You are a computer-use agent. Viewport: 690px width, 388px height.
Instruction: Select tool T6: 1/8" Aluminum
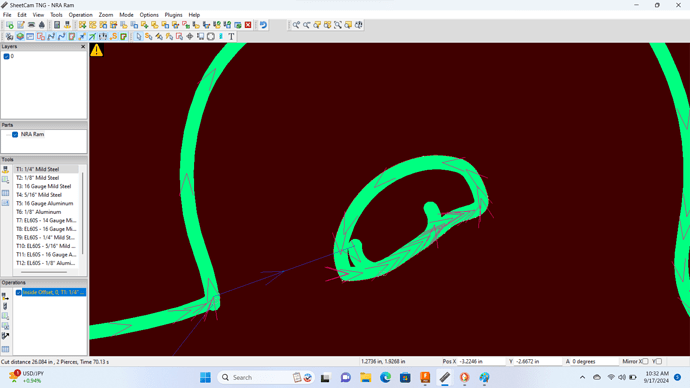(46, 212)
